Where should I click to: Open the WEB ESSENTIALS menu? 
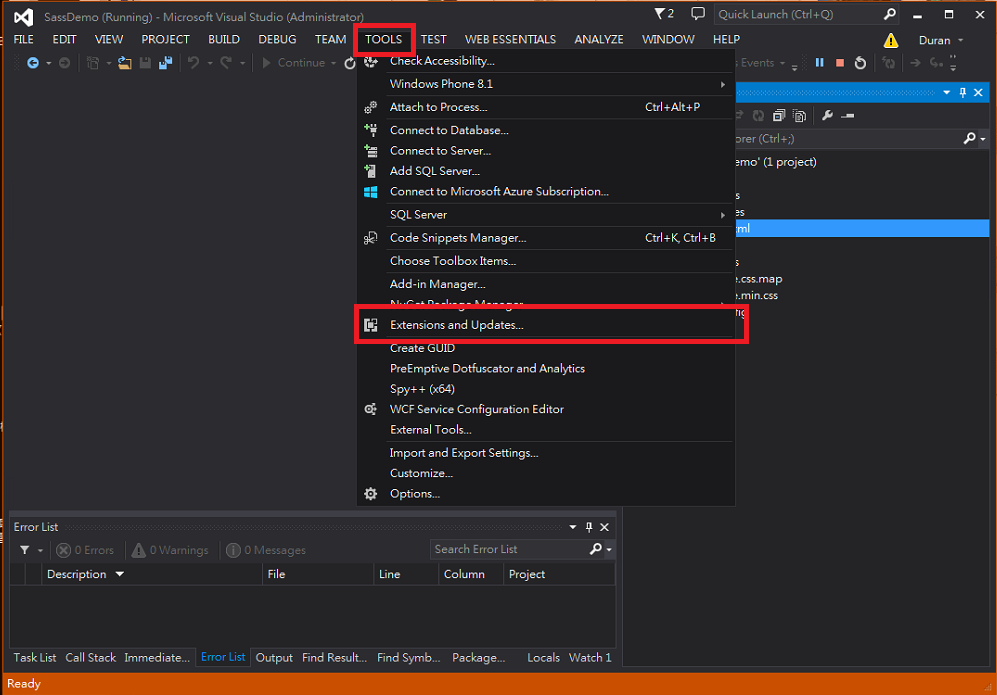(510, 39)
